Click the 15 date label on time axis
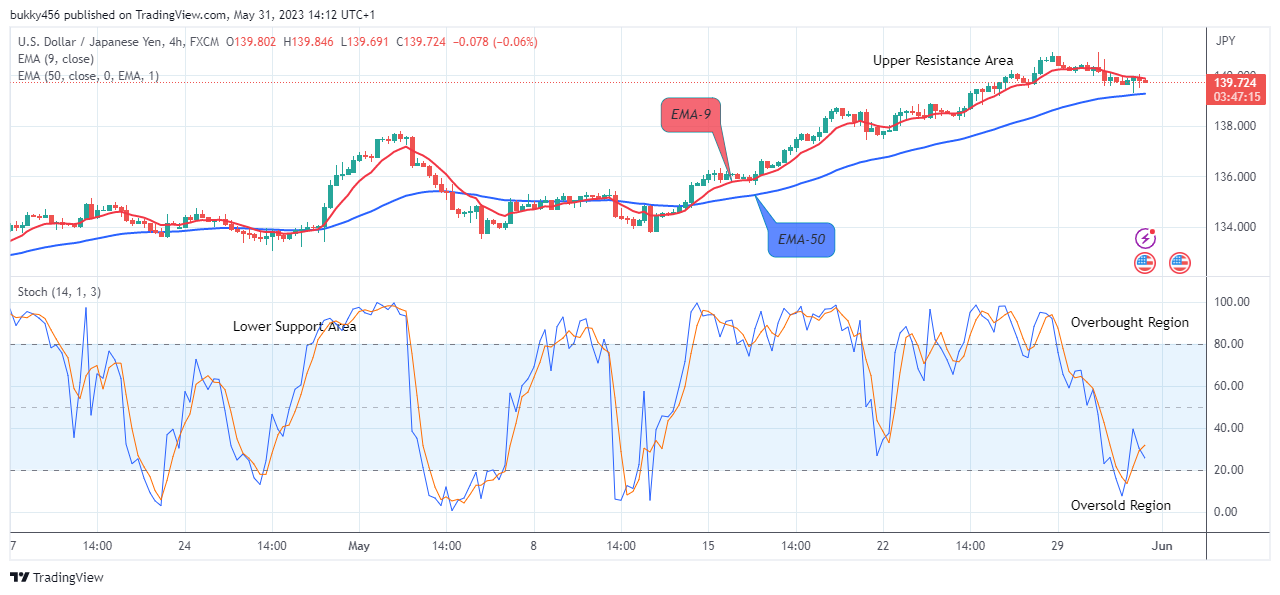This screenshot has width=1280, height=595. pyautogui.click(x=708, y=546)
